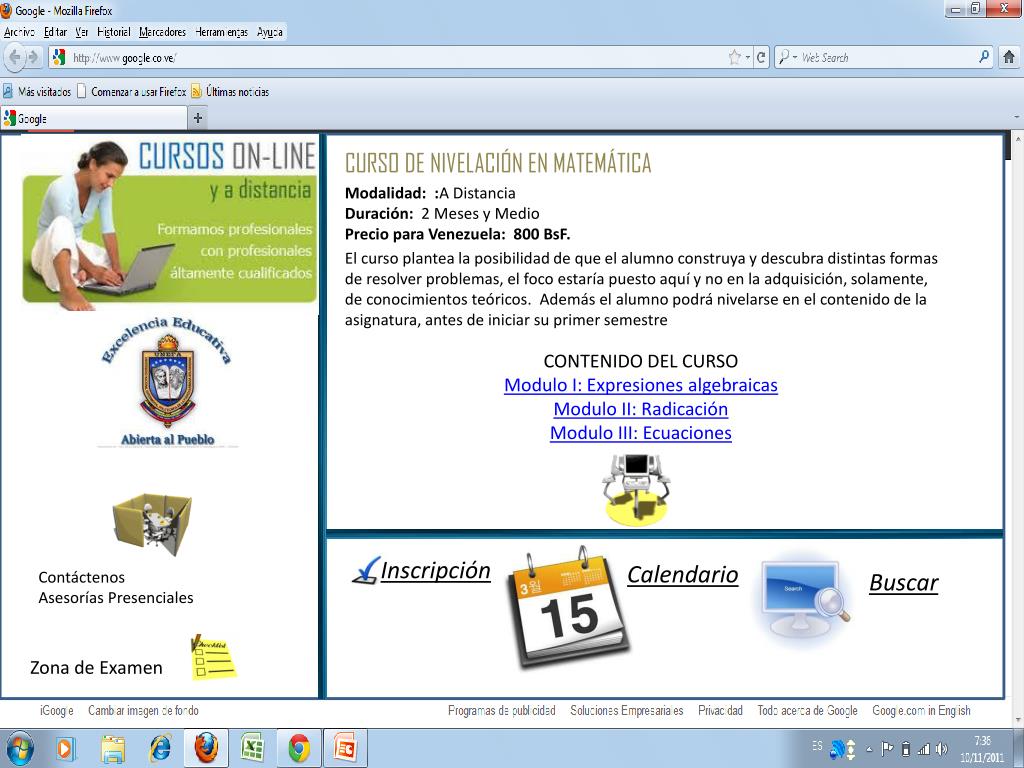Click the robot computer image under course modules
Image resolution: width=1024 pixels, height=768 pixels.
637,490
